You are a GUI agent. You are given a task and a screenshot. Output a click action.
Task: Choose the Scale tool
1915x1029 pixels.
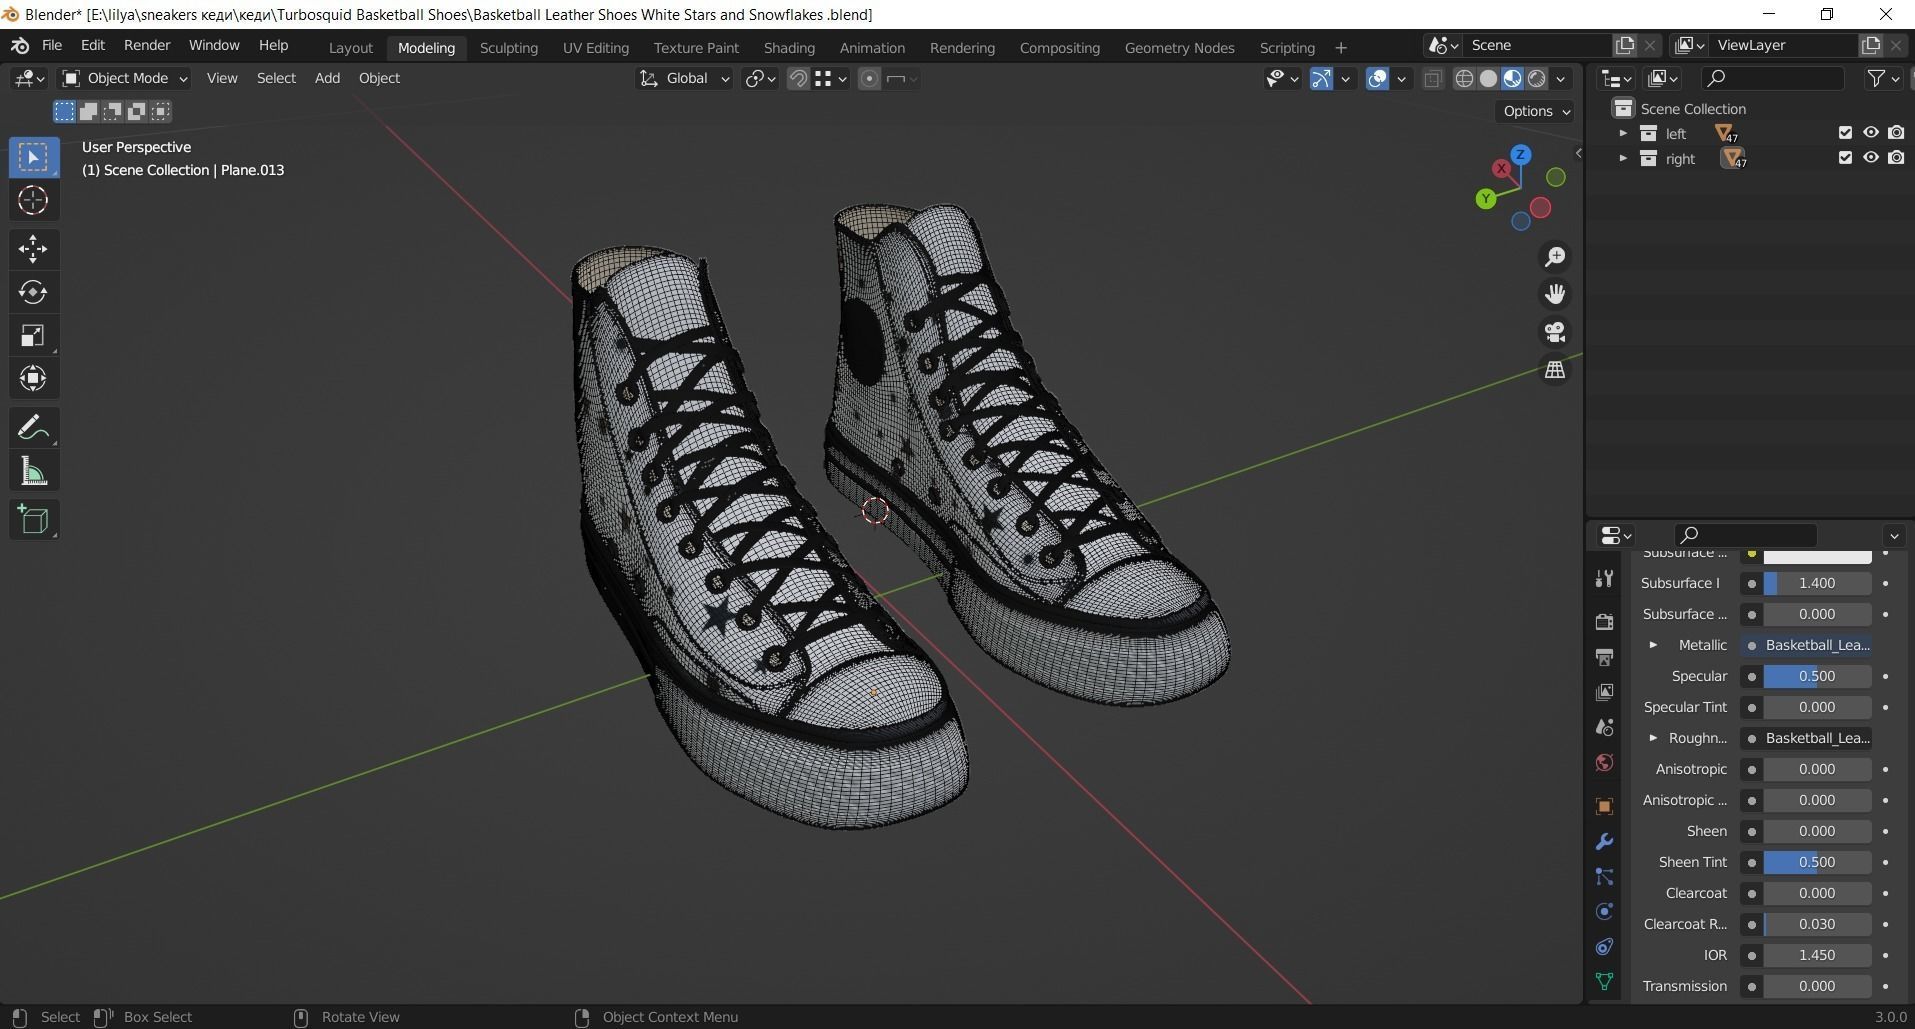tap(33, 336)
